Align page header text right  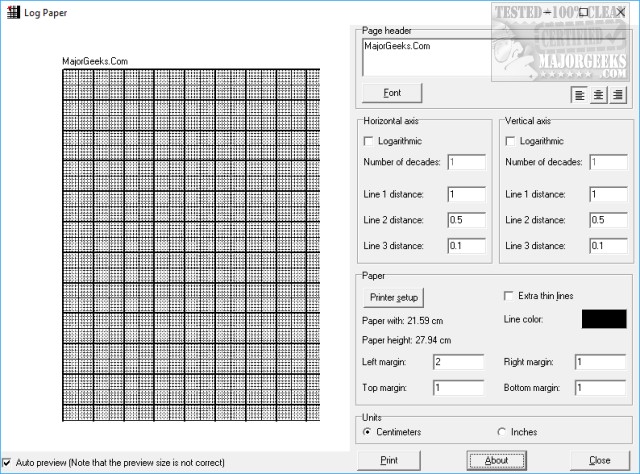(x=618, y=95)
